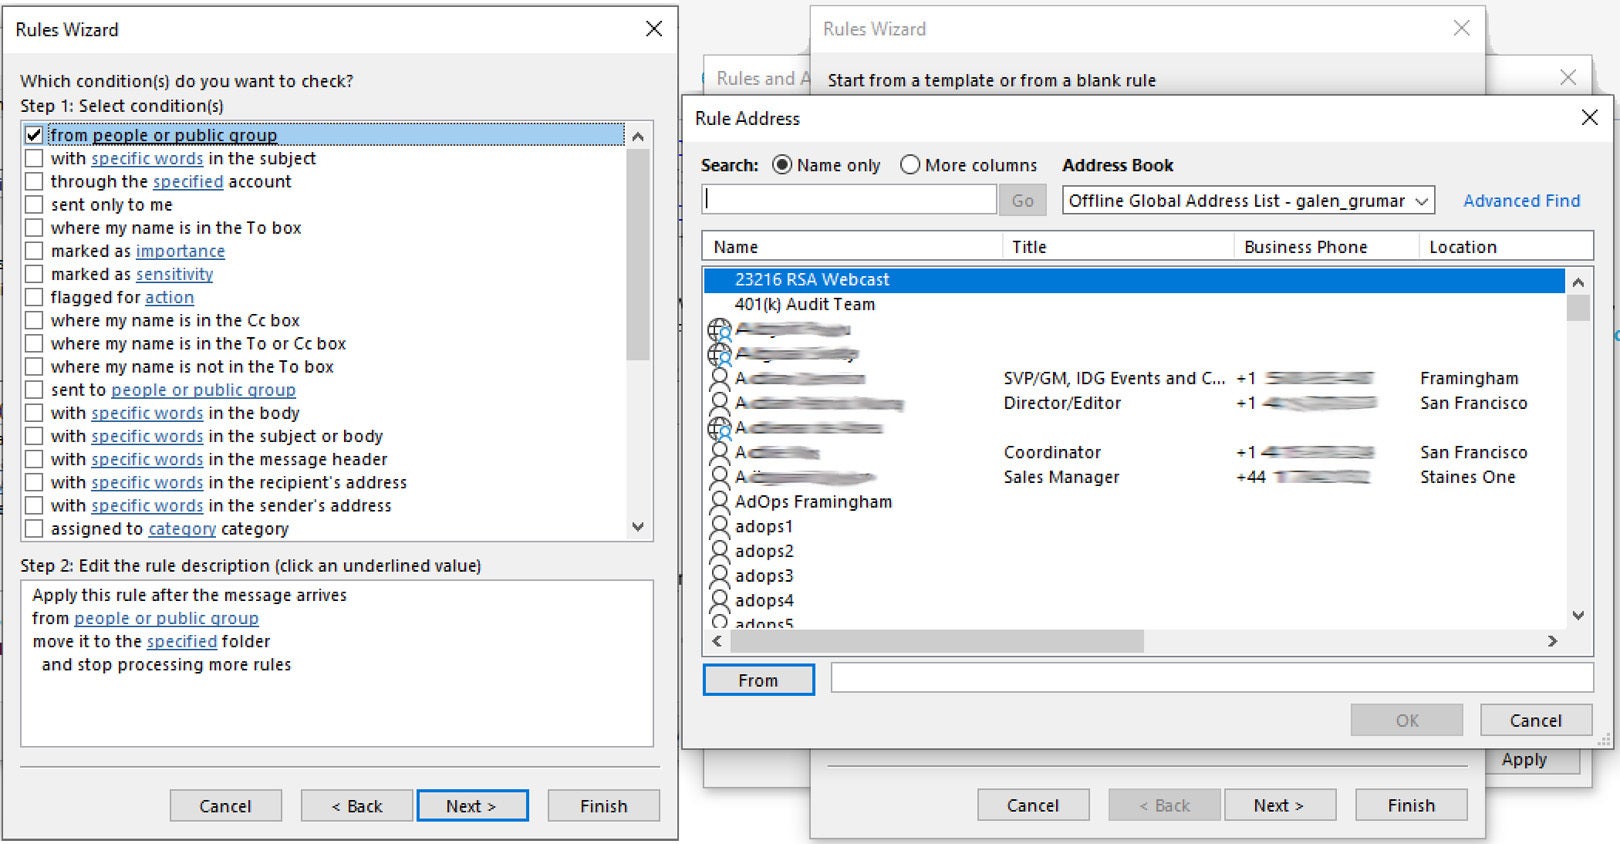Viewport: 1620px width, 844px height.
Task: Select '23216 RSA Webcast' in address list
Action: (x=1134, y=280)
